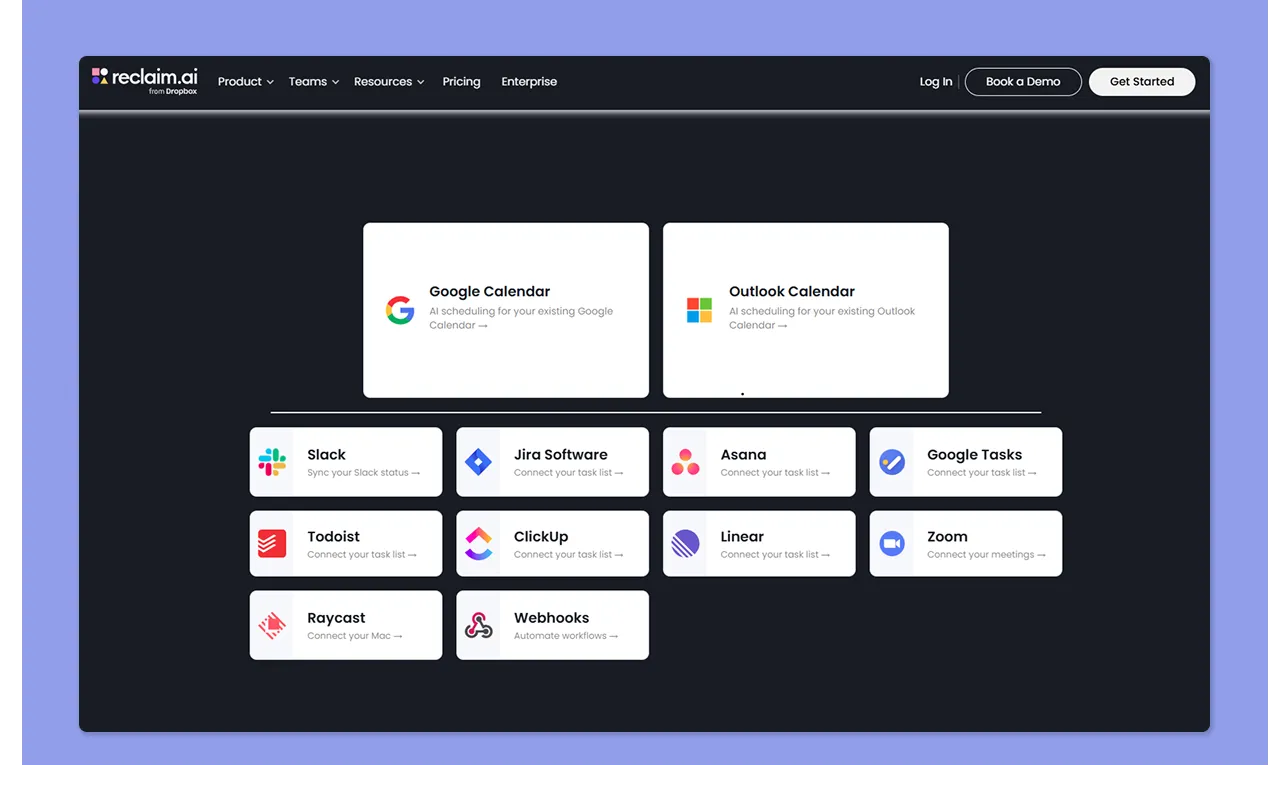Click the Book a Demo button

pyautogui.click(x=1023, y=82)
